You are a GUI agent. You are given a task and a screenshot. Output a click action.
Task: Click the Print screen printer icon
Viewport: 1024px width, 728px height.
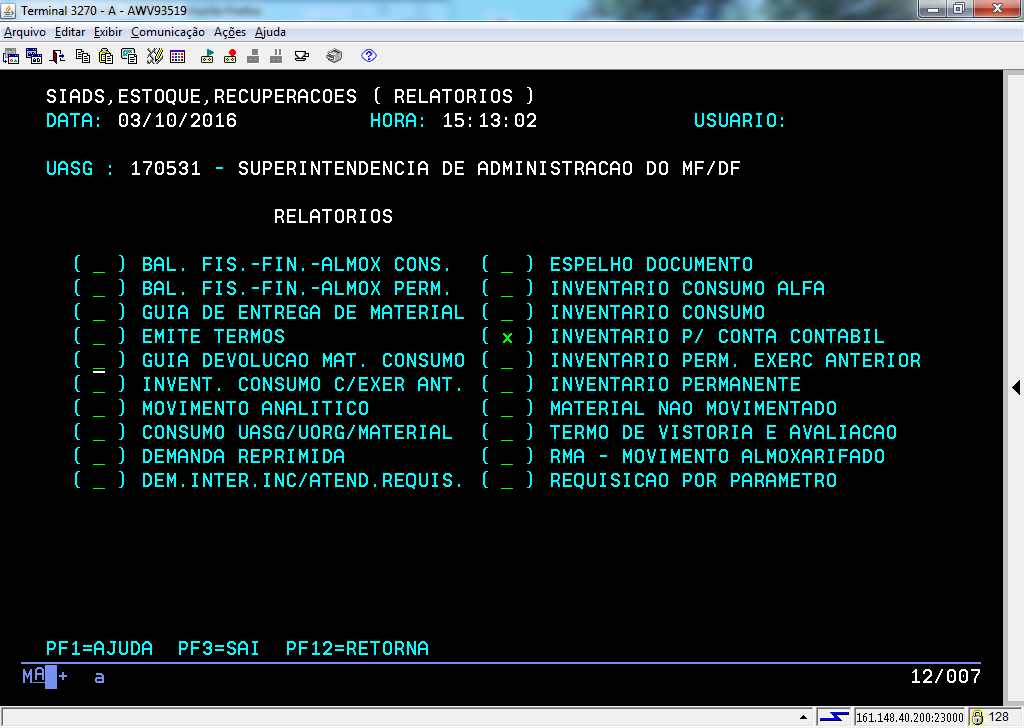(x=334, y=56)
